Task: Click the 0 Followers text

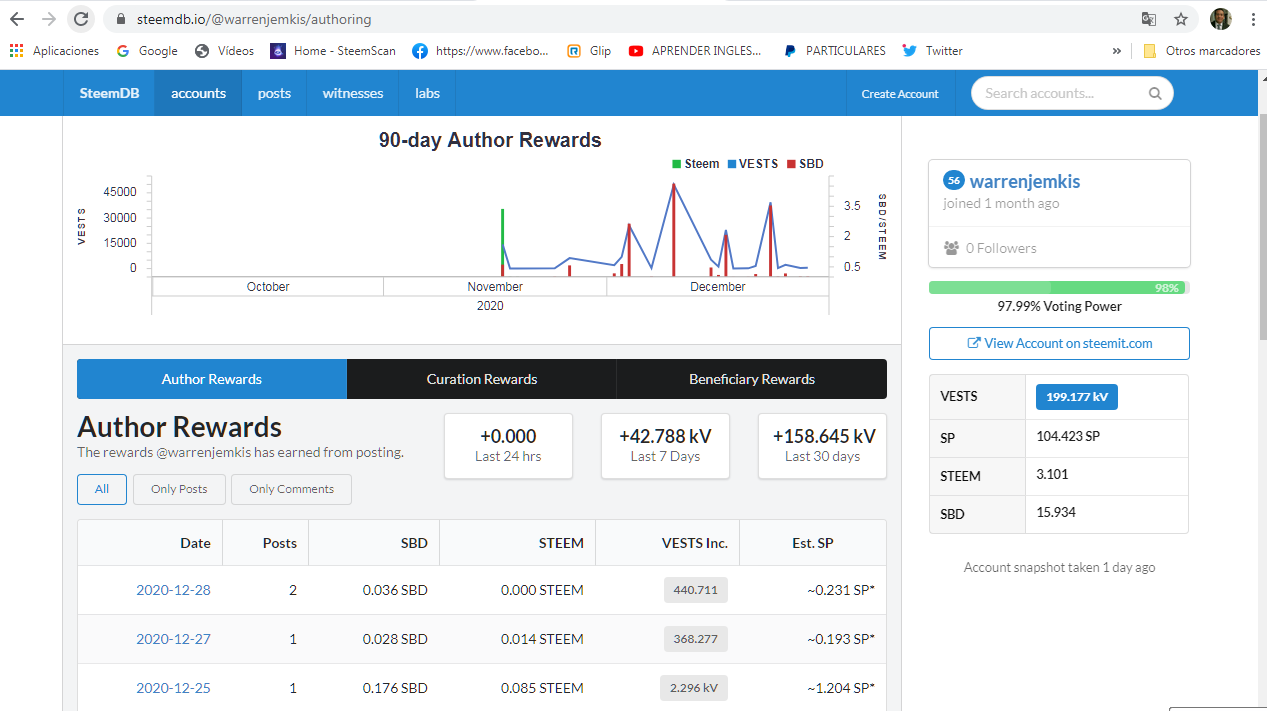Action: (x=1001, y=248)
